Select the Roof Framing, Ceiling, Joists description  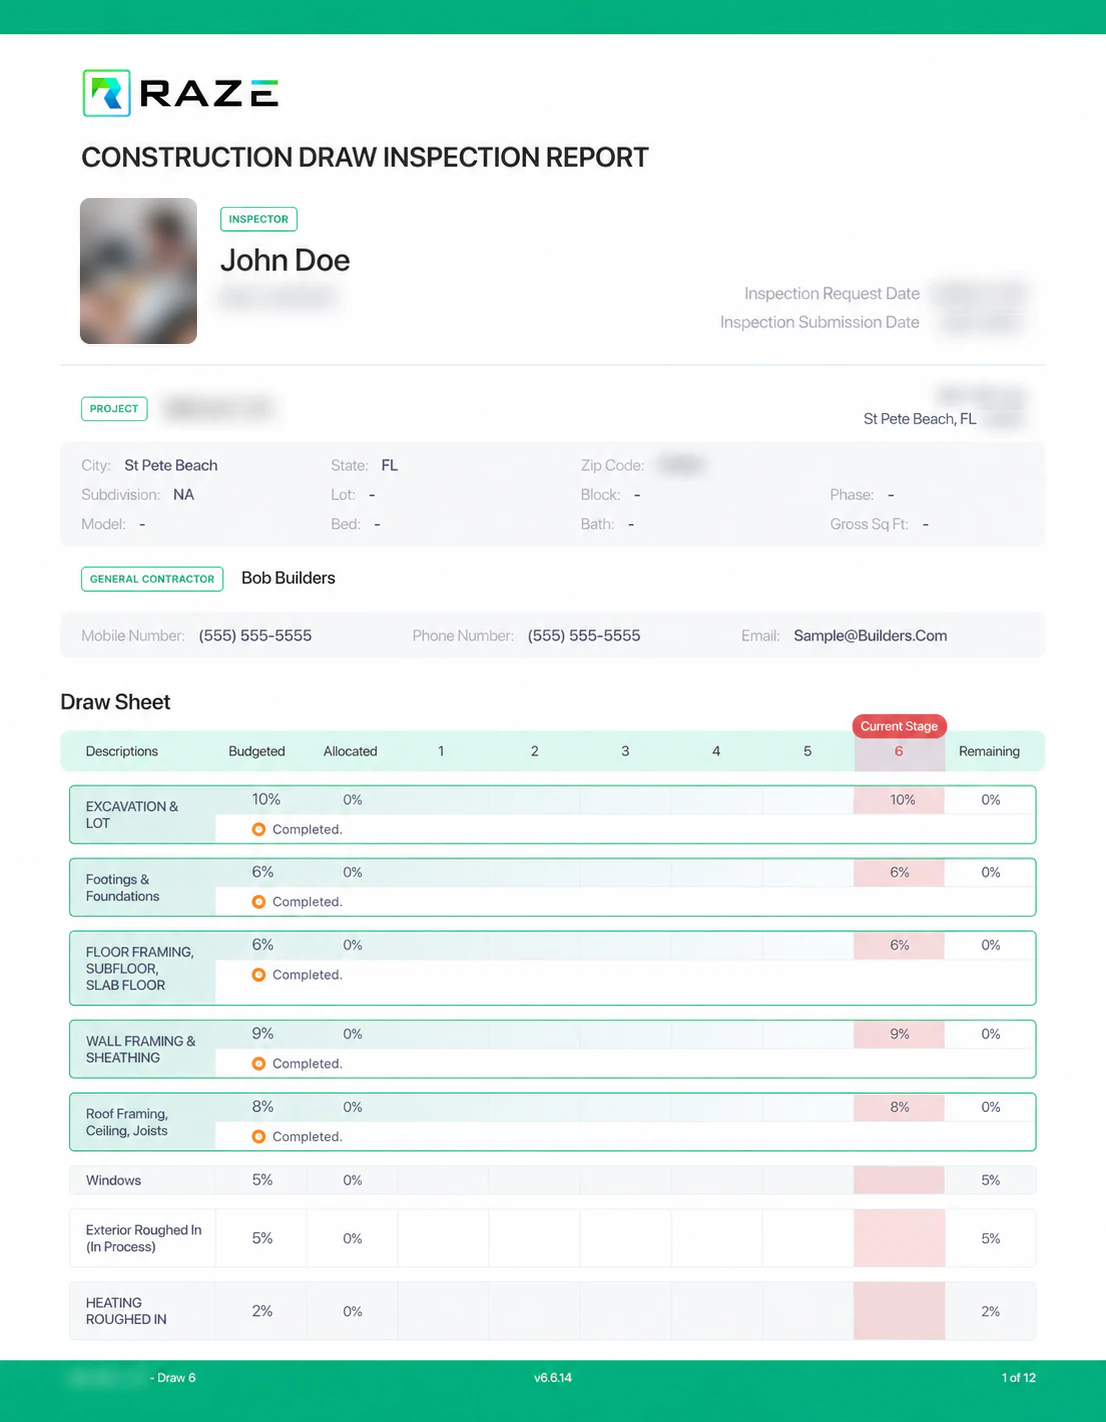point(127,1122)
